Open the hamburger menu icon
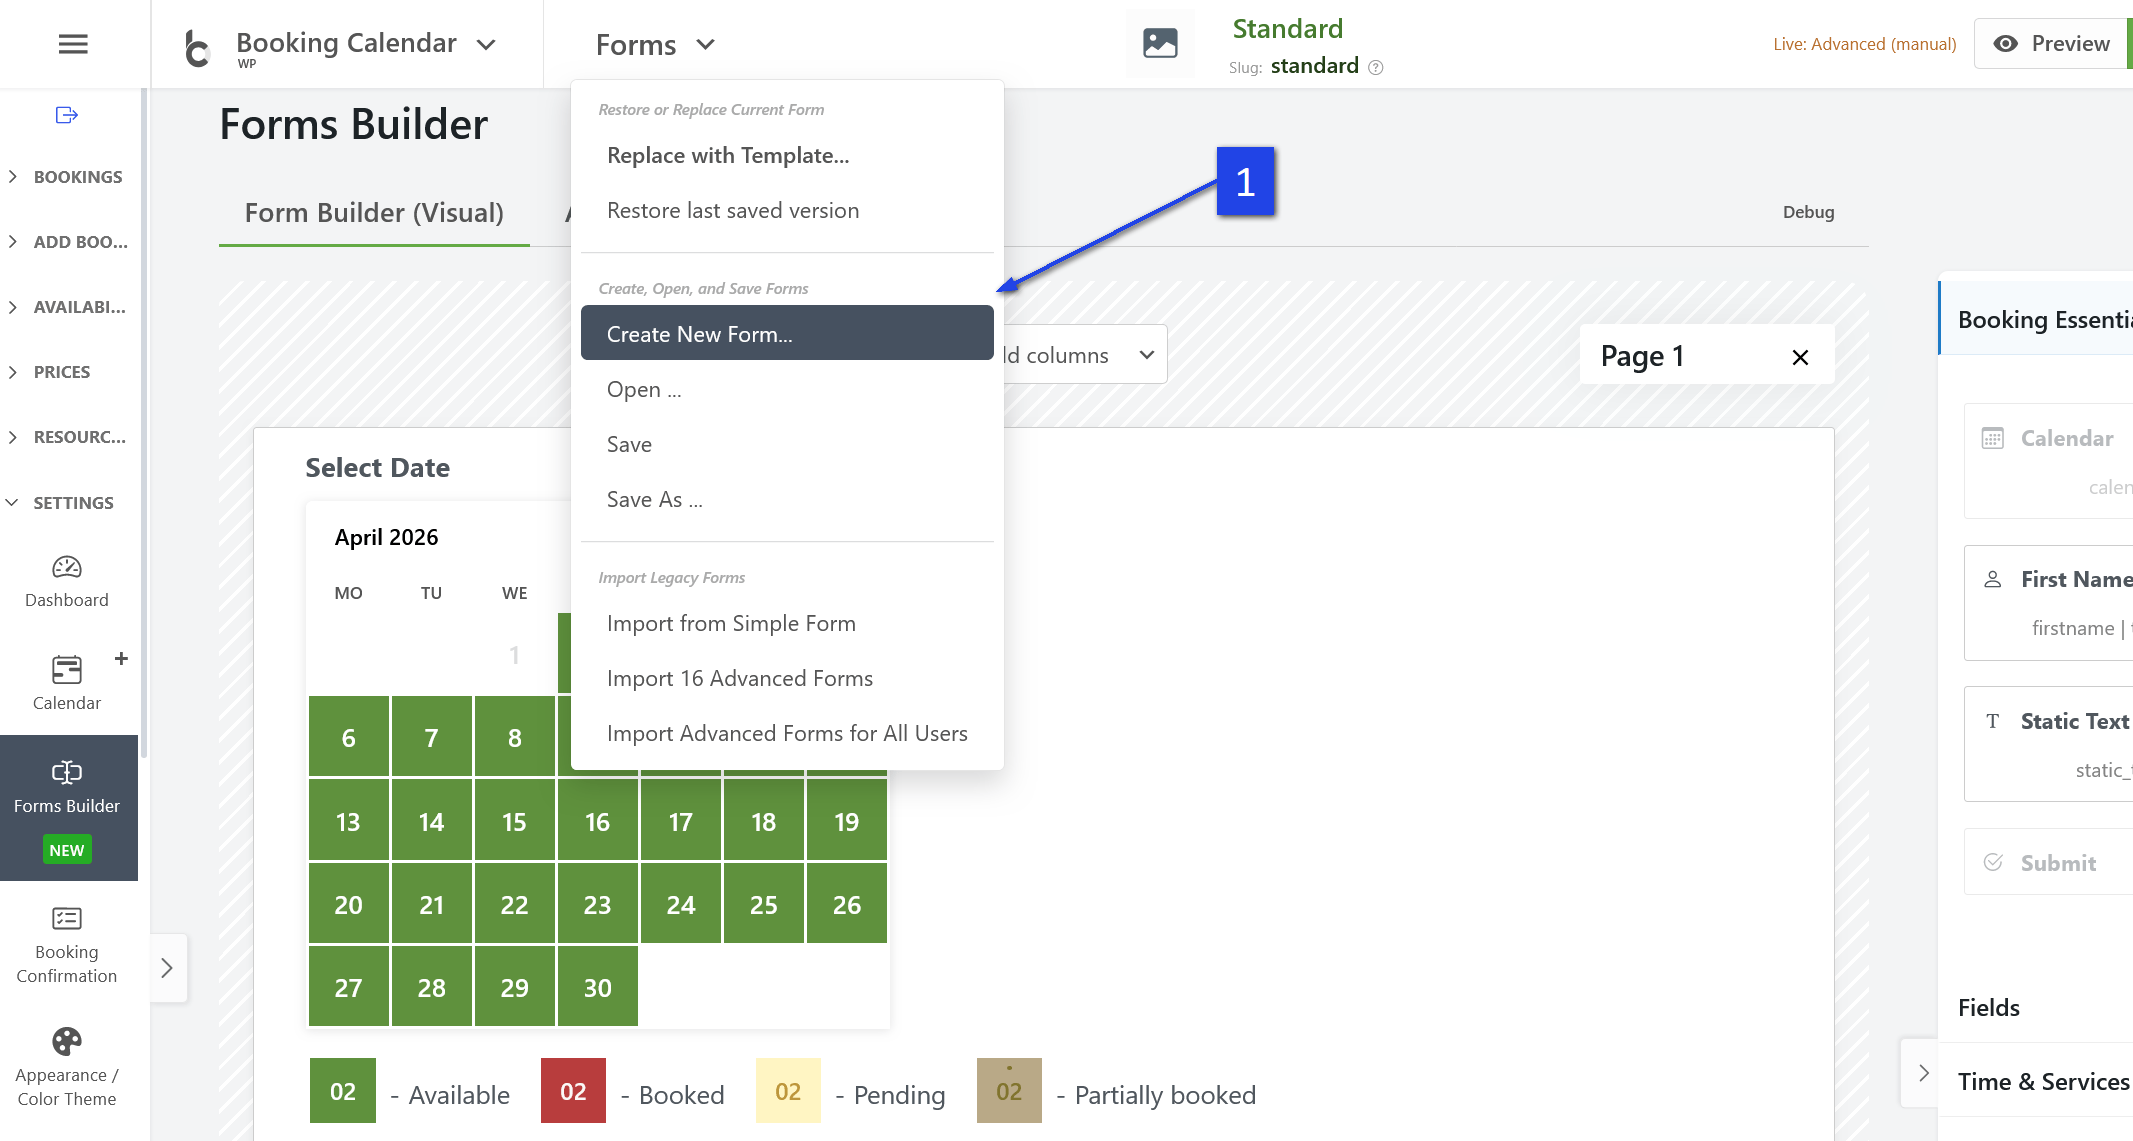Viewport: 2133px width, 1141px height. click(x=73, y=44)
